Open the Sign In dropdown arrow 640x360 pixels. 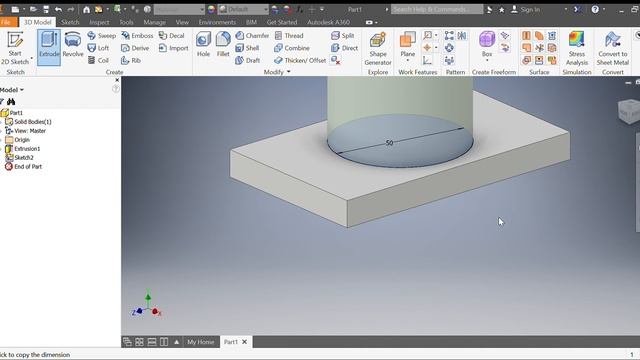(x=566, y=9)
